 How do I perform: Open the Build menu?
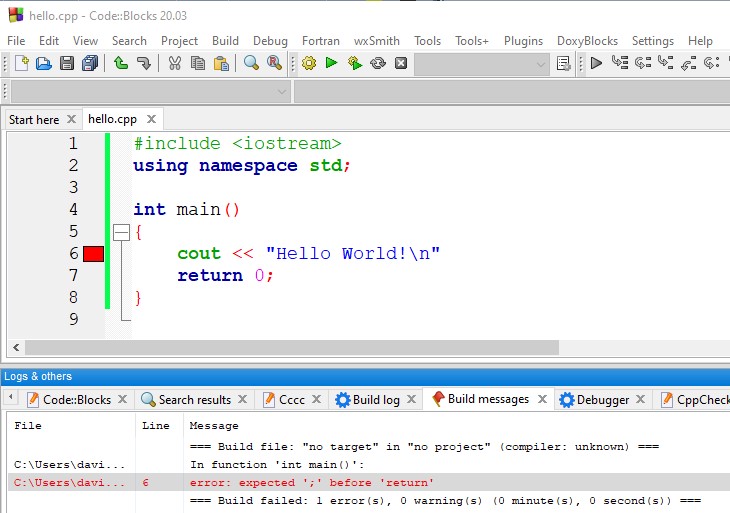pyautogui.click(x=225, y=41)
